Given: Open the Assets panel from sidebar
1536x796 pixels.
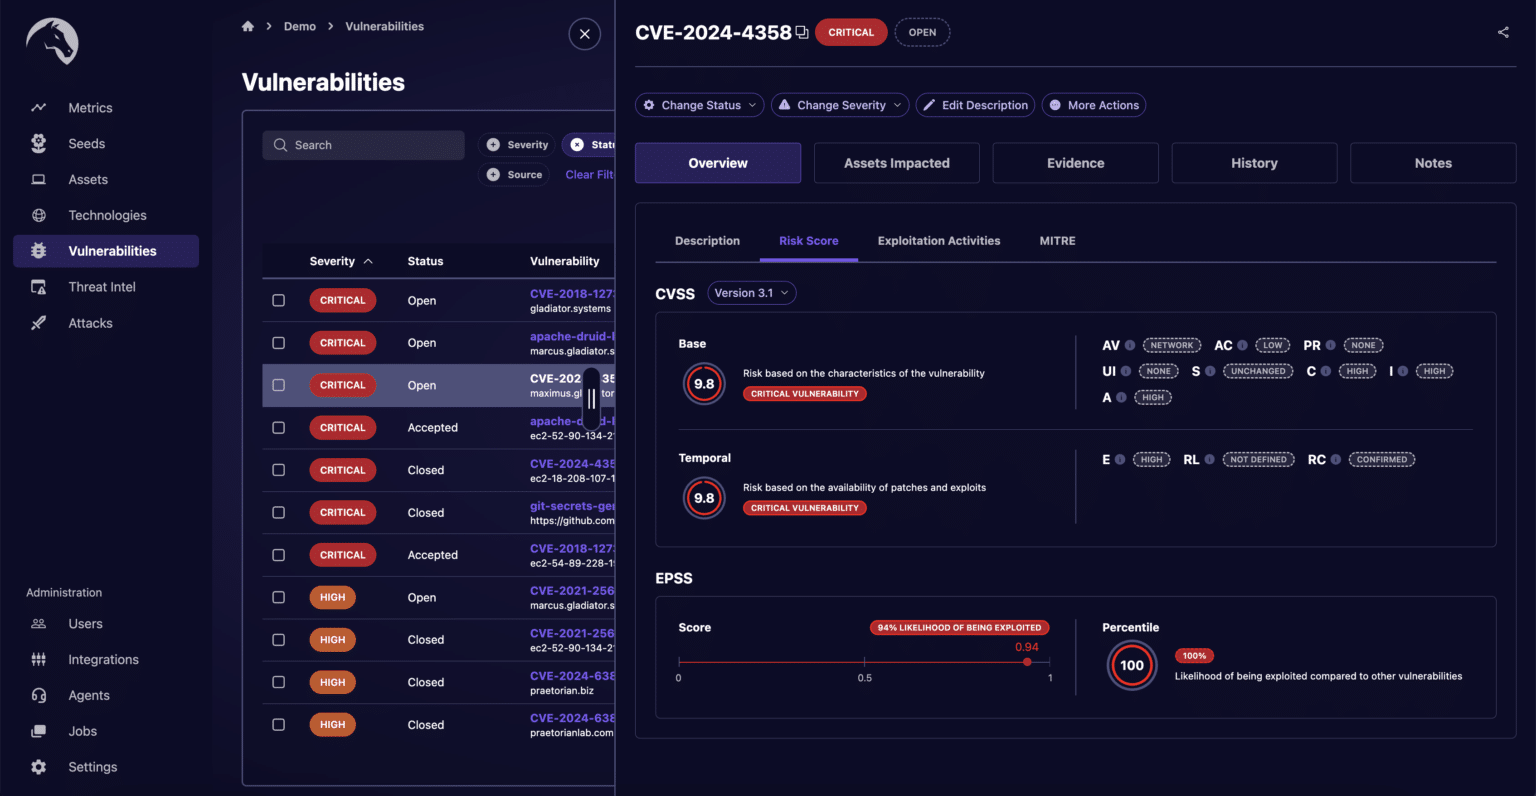Looking at the screenshot, I should [x=38, y=179].
